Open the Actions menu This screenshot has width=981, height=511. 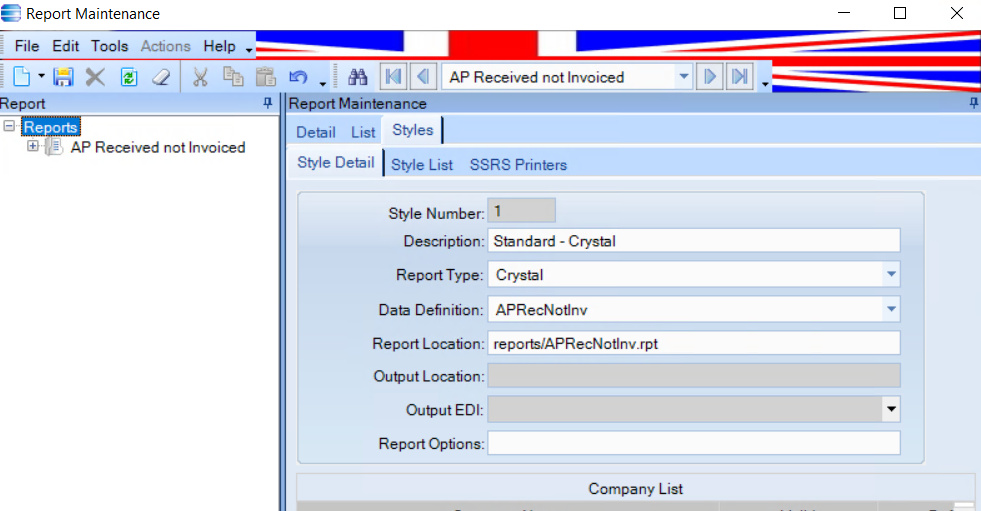tap(166, 46)
